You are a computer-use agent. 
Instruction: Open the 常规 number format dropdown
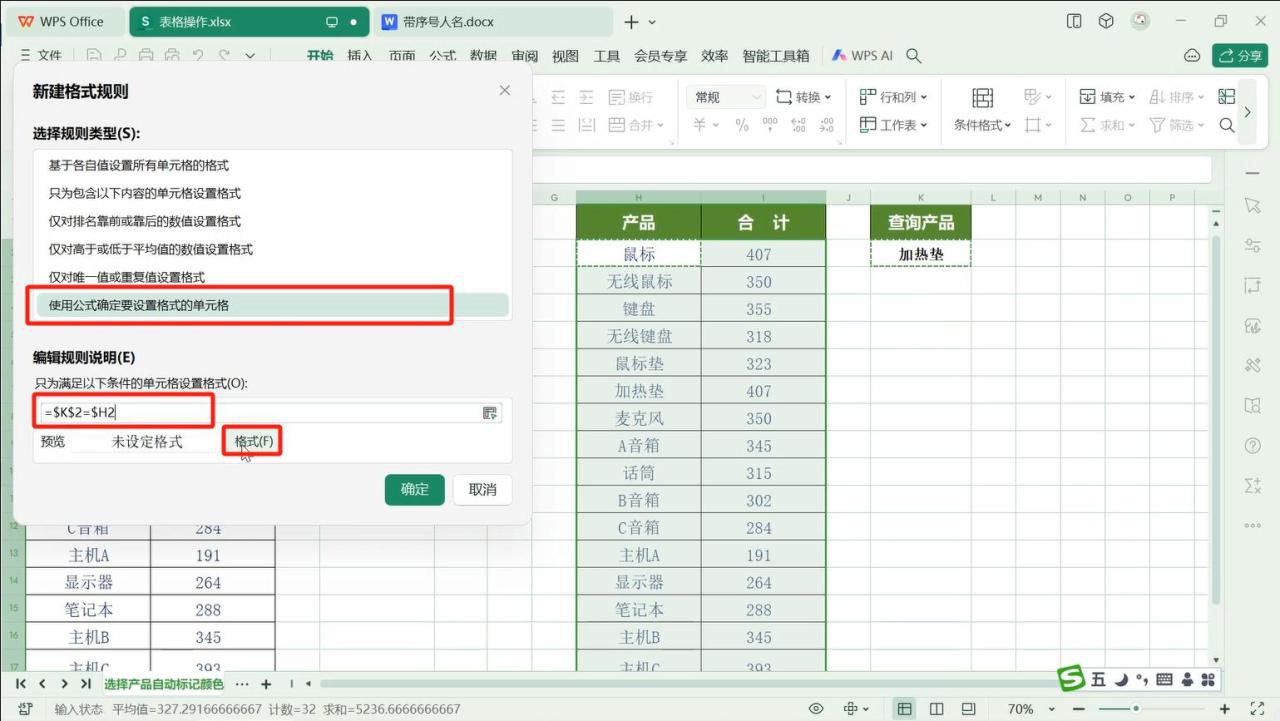coord(726,97)
